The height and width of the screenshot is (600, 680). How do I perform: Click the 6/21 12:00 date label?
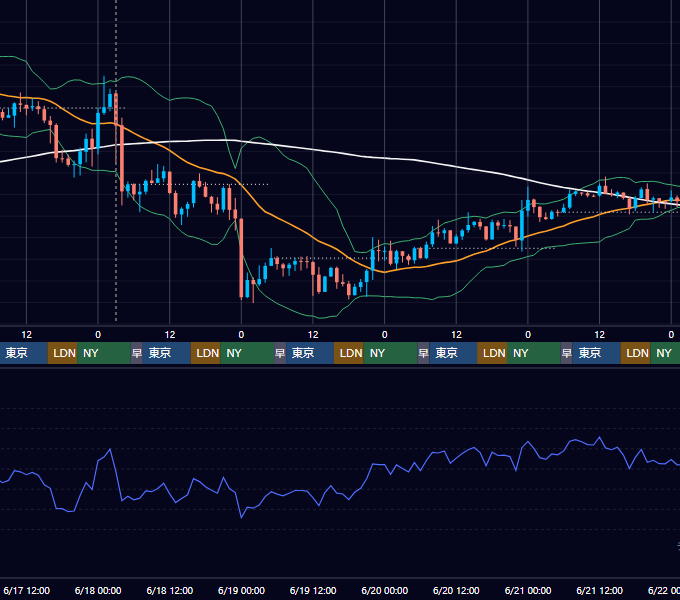[x=599, y=590]
